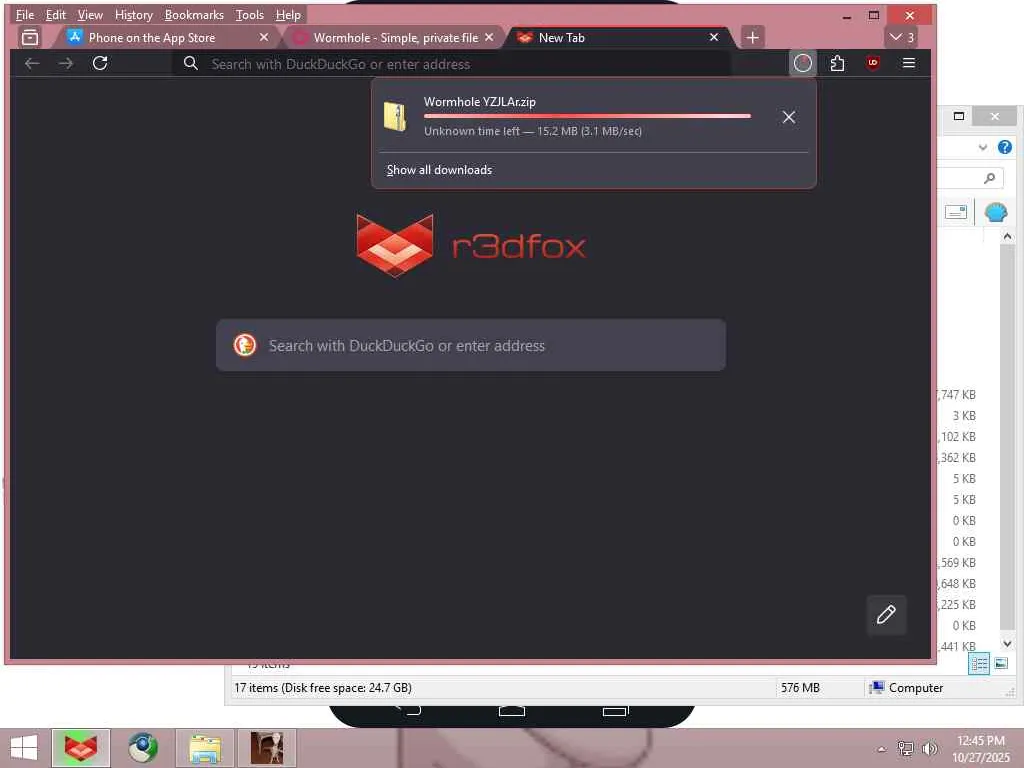Close the New Tab tab
Image resolution: width=1024 pixels, height=768 pixels.
(x=714, y=37)
